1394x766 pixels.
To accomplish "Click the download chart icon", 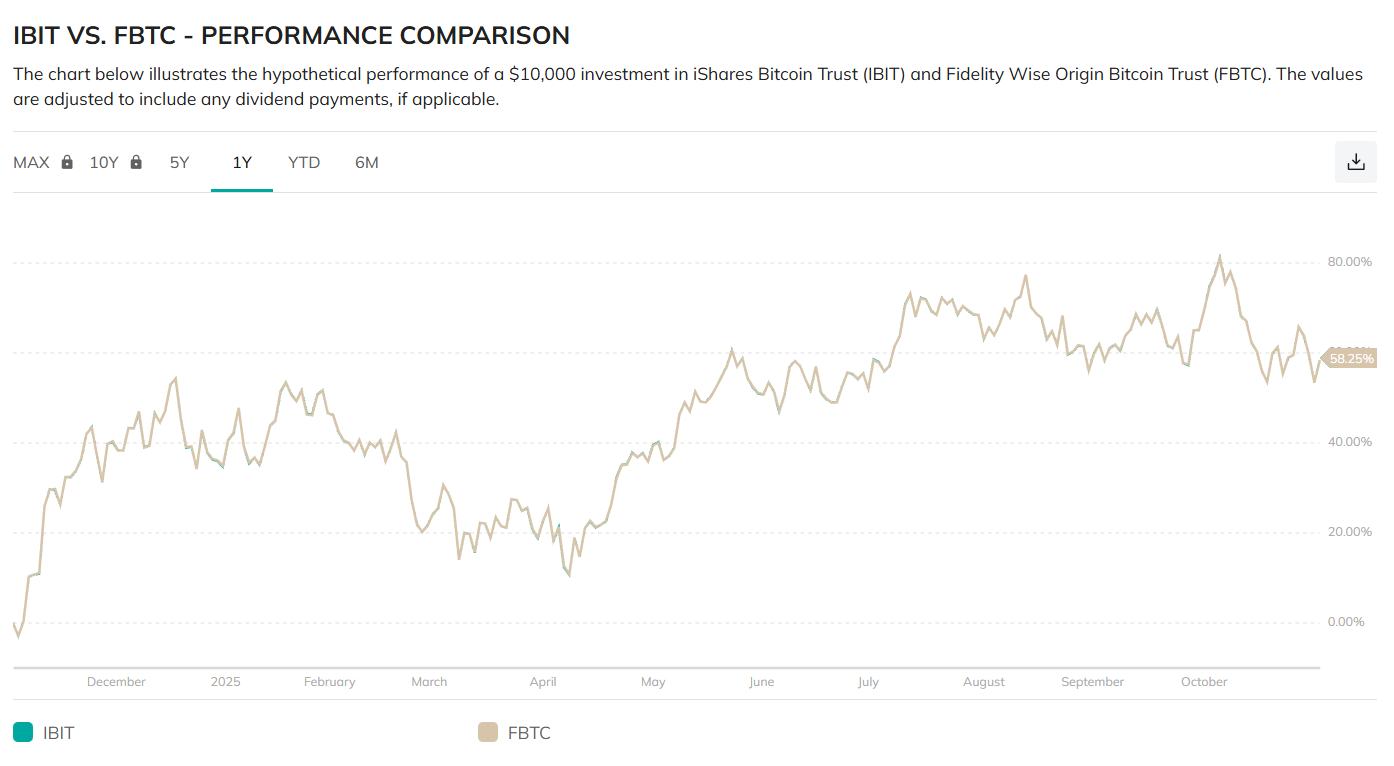I will point(1355,162).
